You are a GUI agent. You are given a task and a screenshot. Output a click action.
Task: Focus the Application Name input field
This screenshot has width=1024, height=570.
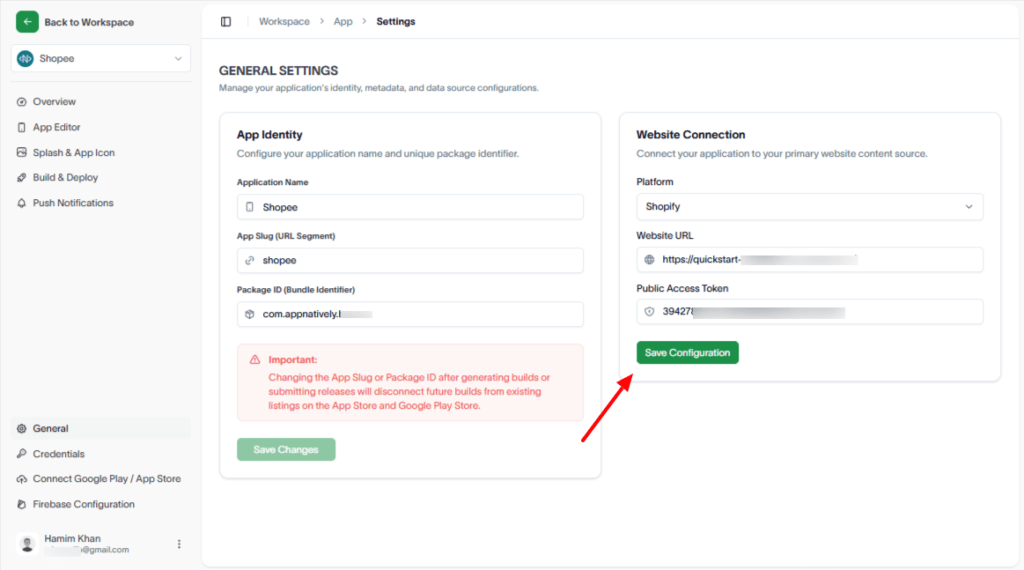pyautogui.click(x=410, y=207)
